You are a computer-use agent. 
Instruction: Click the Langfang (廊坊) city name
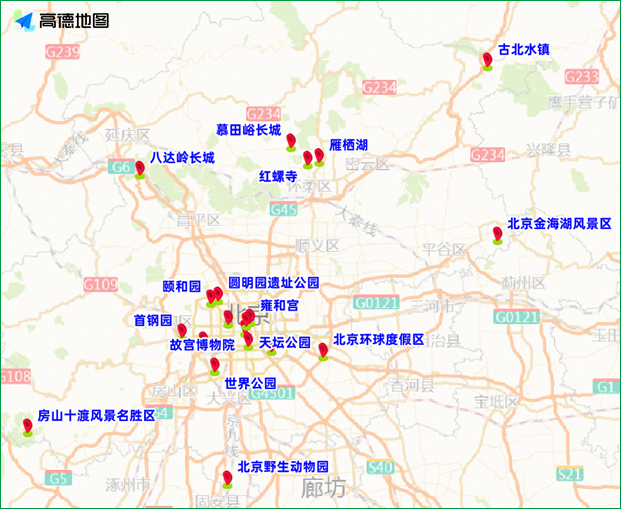[323, 488]
